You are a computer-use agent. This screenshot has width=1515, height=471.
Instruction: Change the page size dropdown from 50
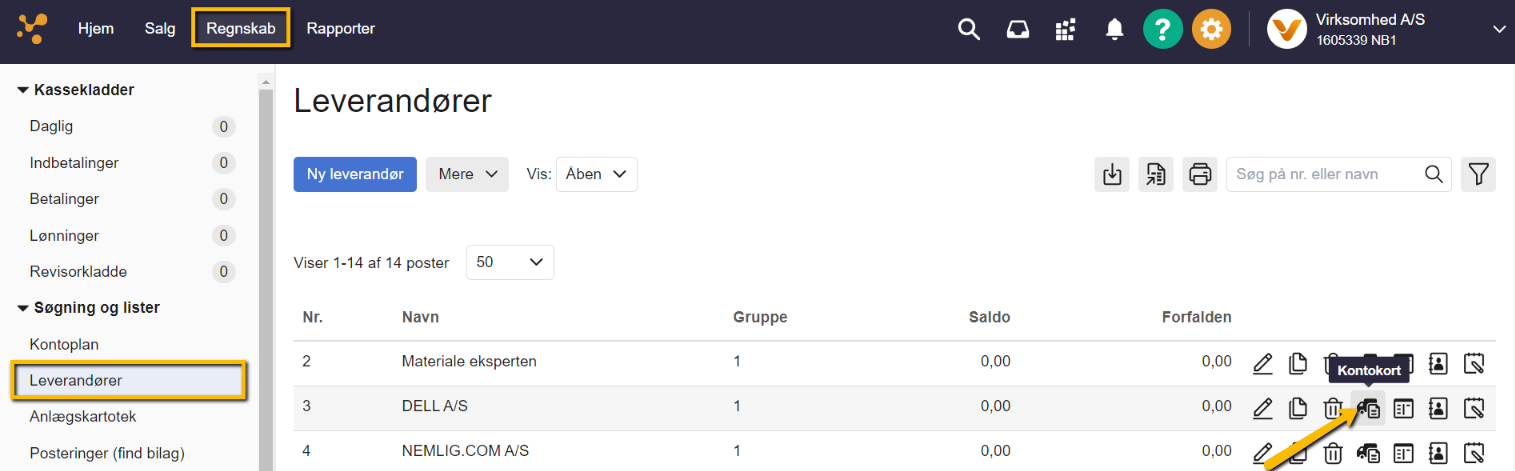click(x=510, y=262)
